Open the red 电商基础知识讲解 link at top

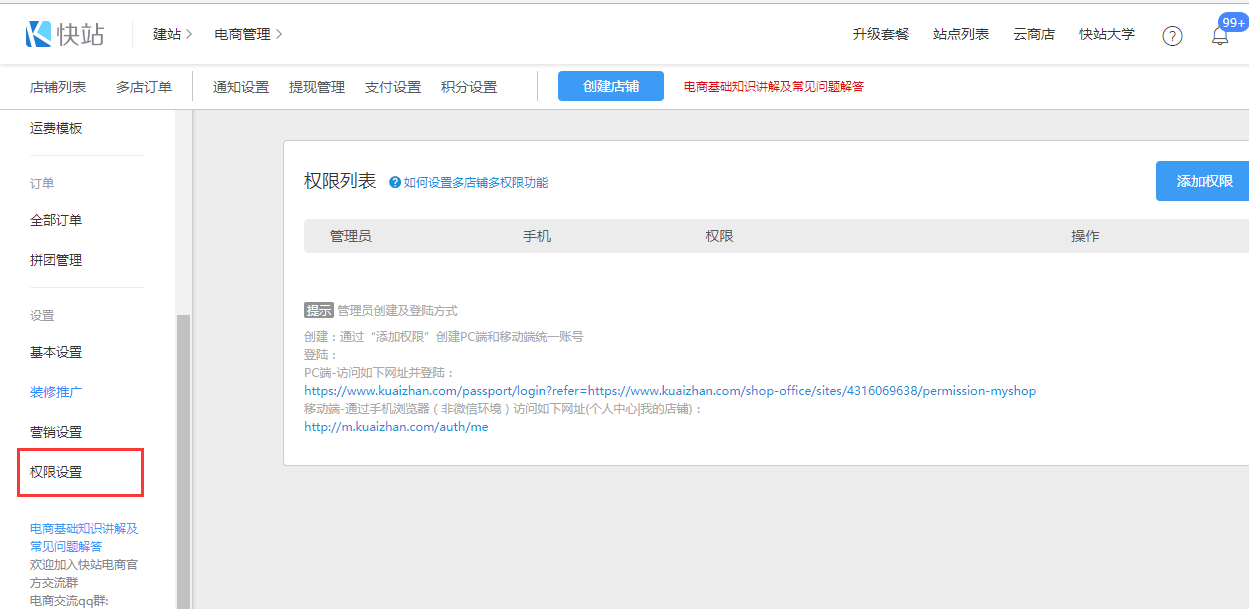[x=773, y=87]
